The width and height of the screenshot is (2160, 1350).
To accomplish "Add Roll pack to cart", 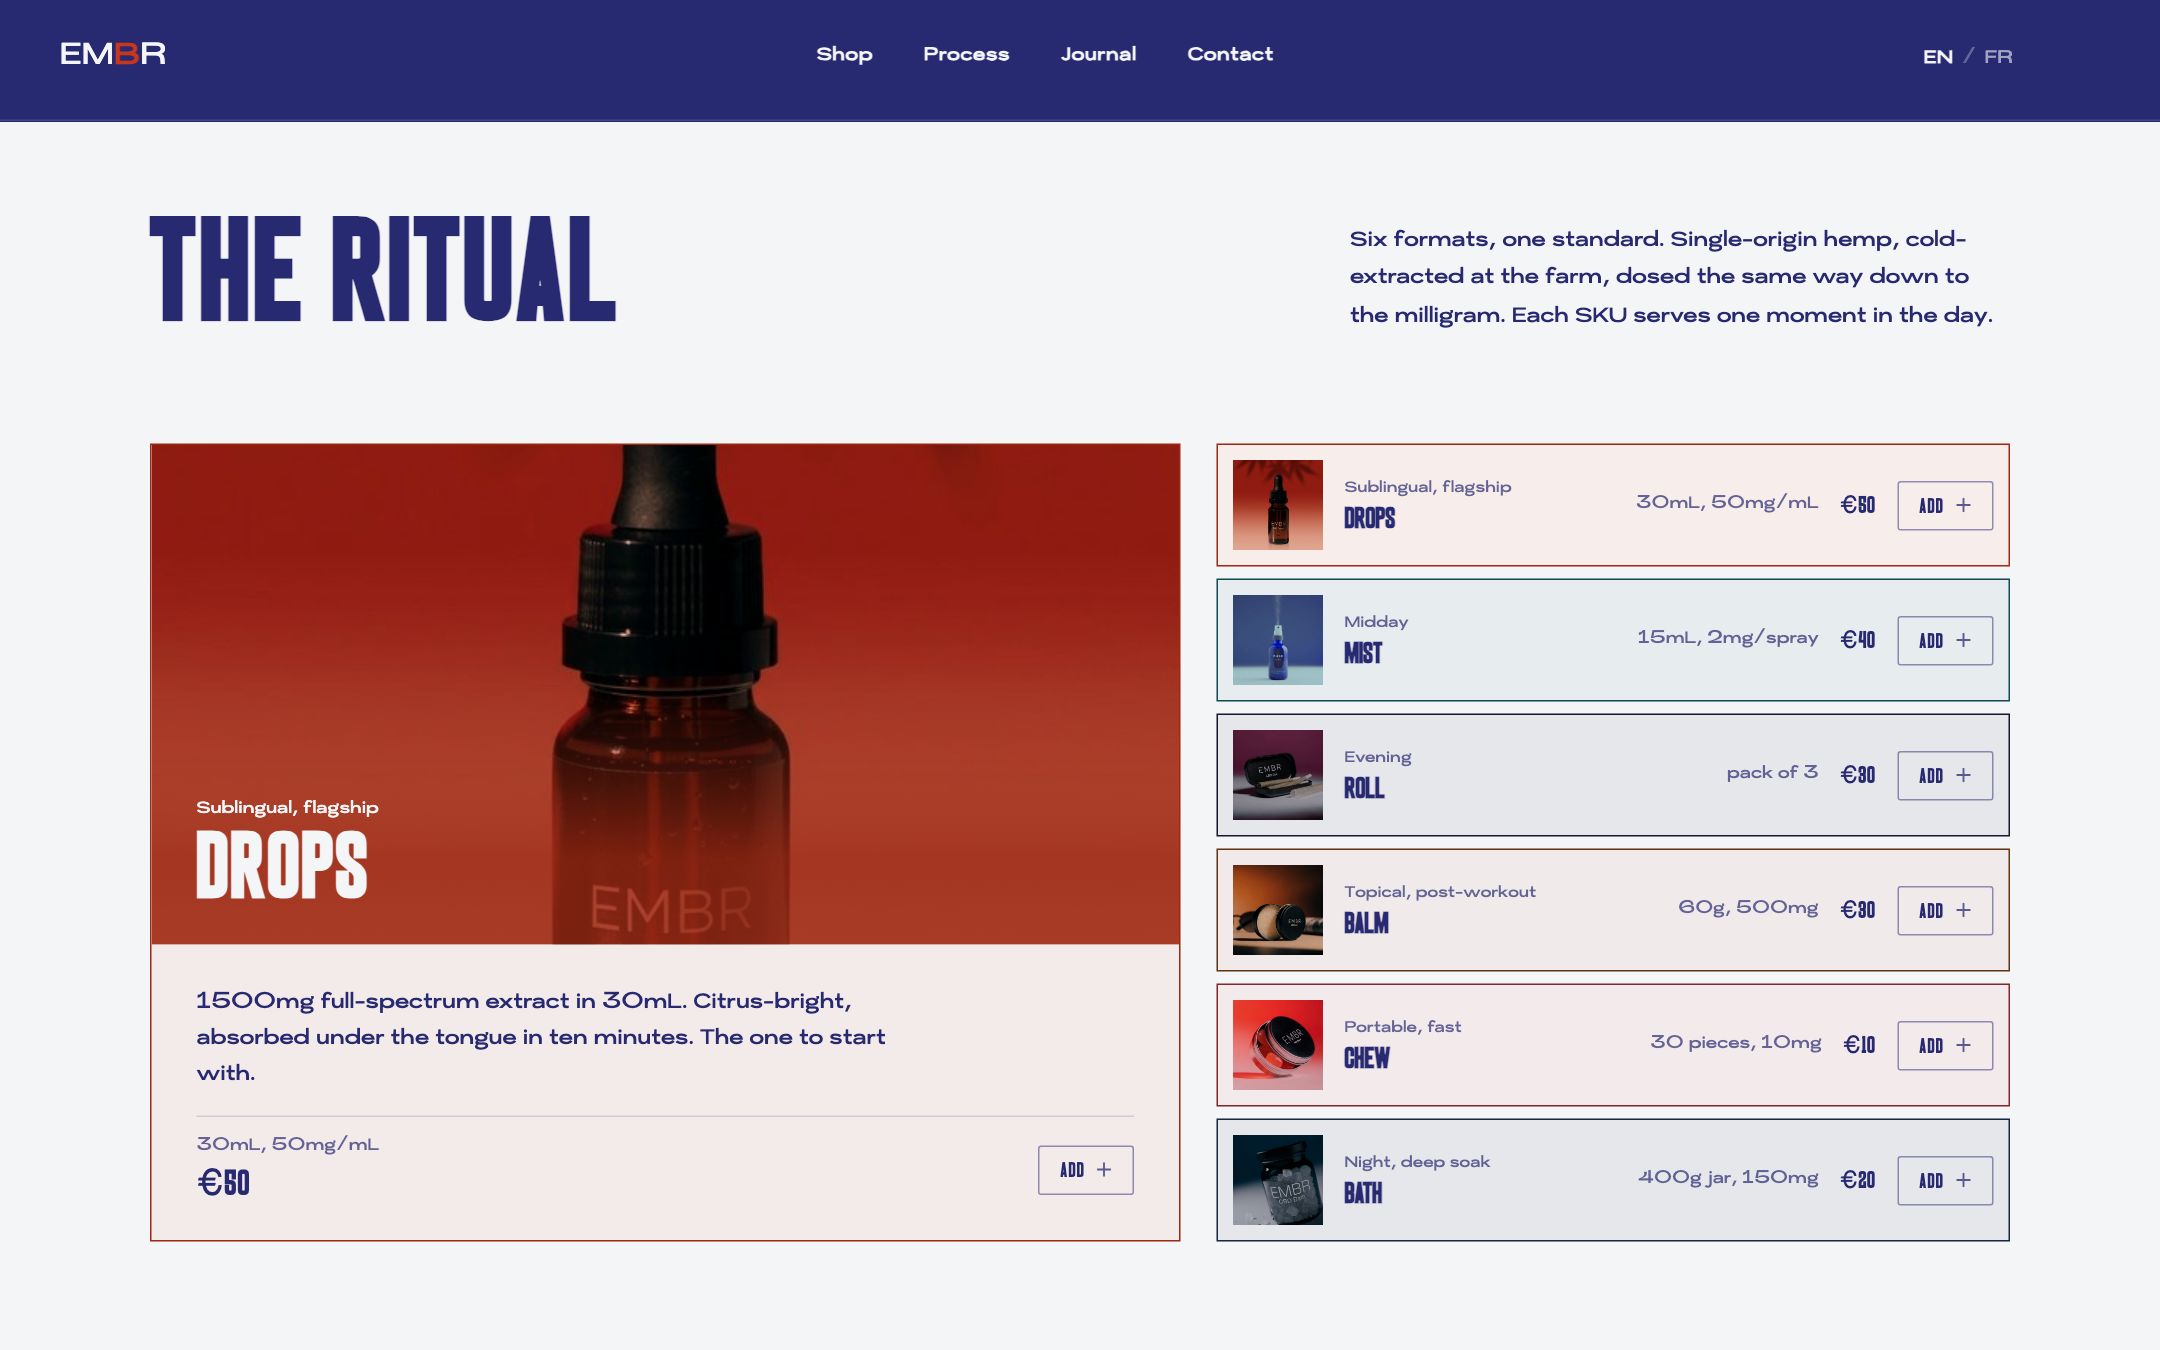I will click(x=1945, y=776).
